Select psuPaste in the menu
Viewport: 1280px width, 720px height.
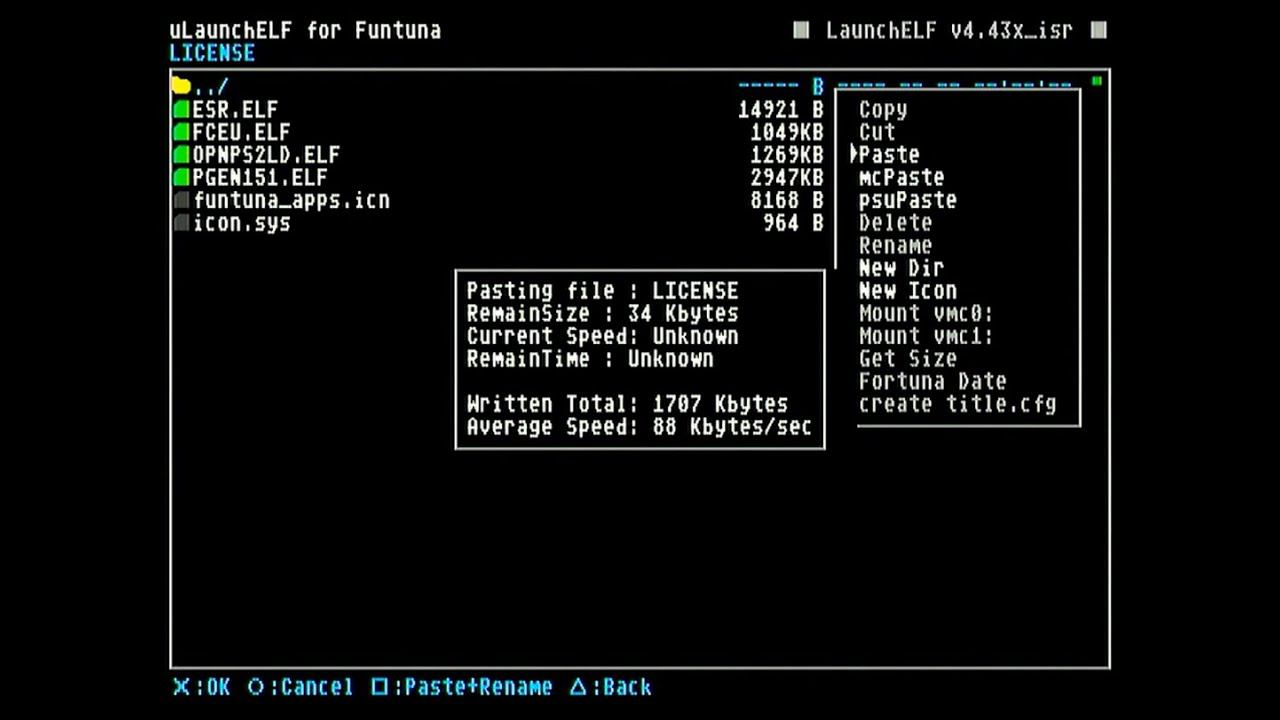click(x=908, y=200)
